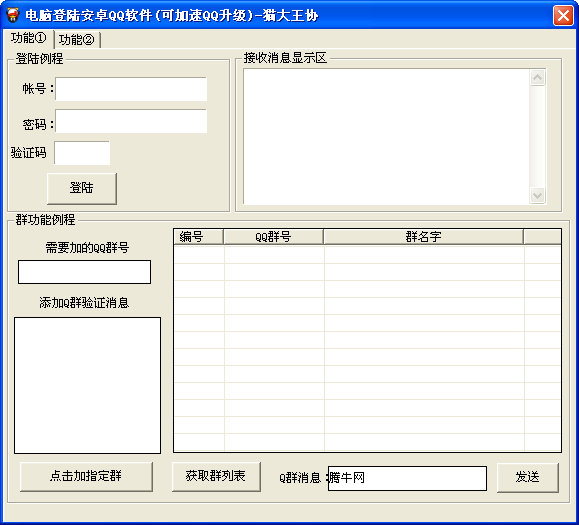
Task: Sort by the QQ群号 column header
Action: pos(273,237)
